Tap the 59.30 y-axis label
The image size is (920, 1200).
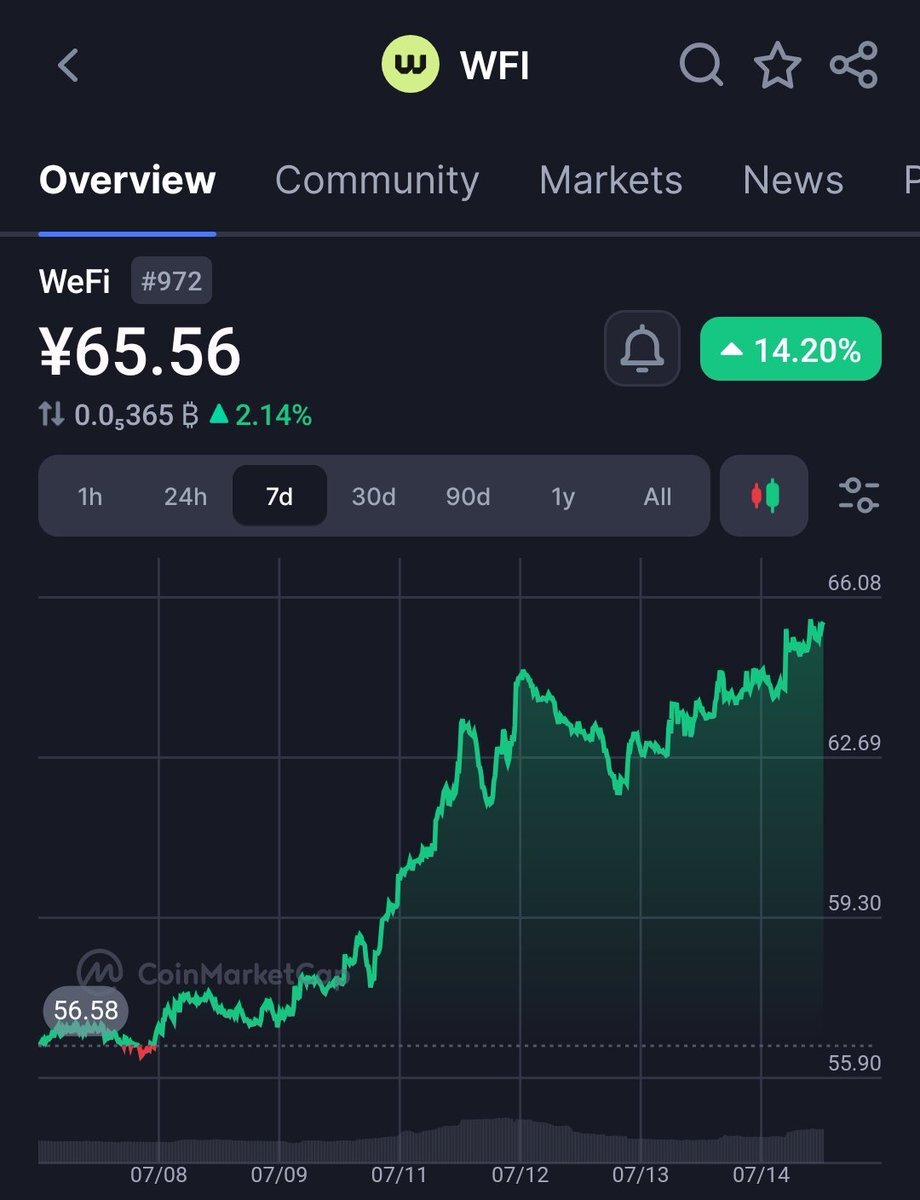click(x=855, y=903)
